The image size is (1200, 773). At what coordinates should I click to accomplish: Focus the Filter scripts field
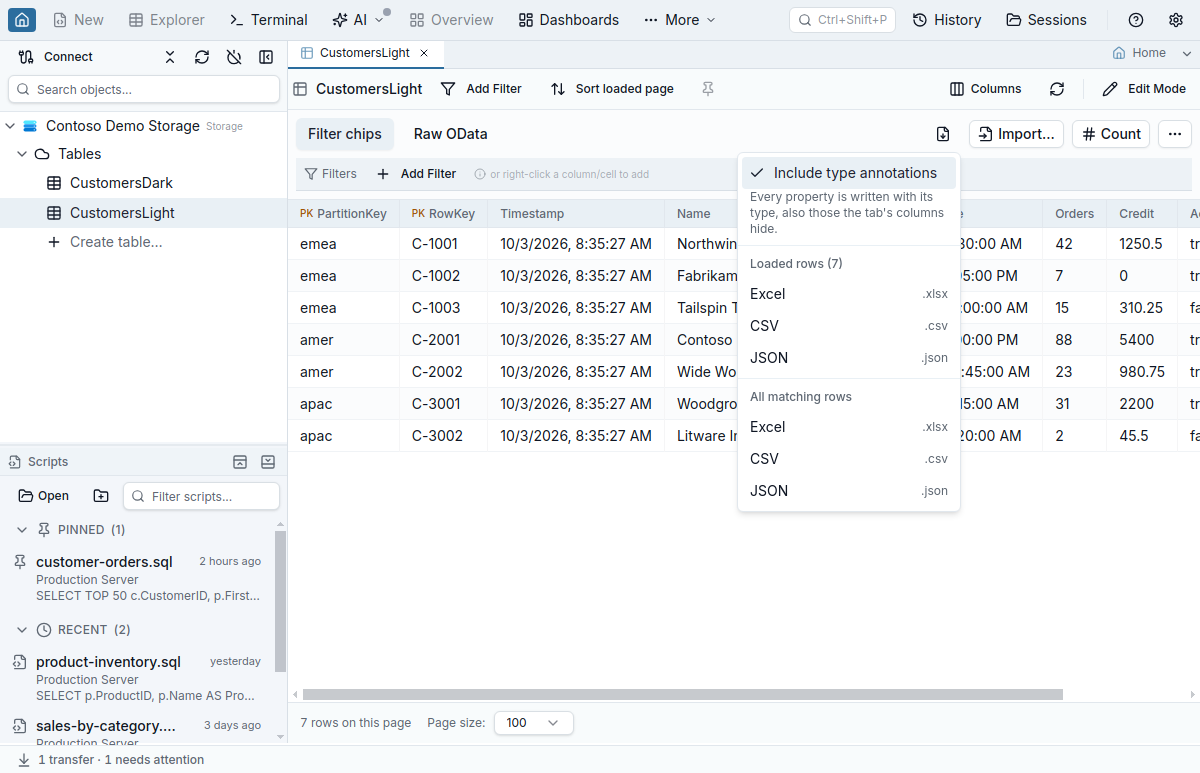[x=201, y=496]
